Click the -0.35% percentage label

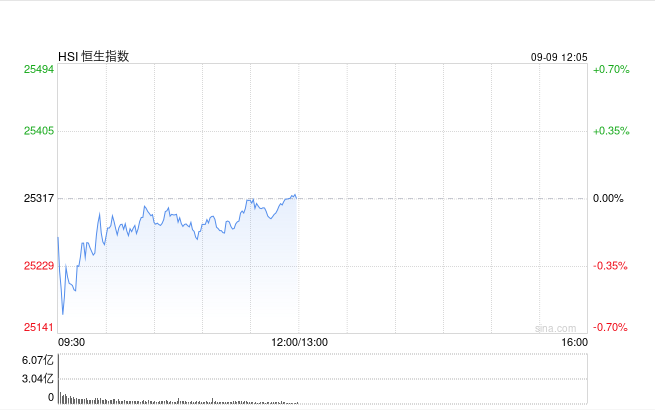pyautogui.click(x=610, y=266)
